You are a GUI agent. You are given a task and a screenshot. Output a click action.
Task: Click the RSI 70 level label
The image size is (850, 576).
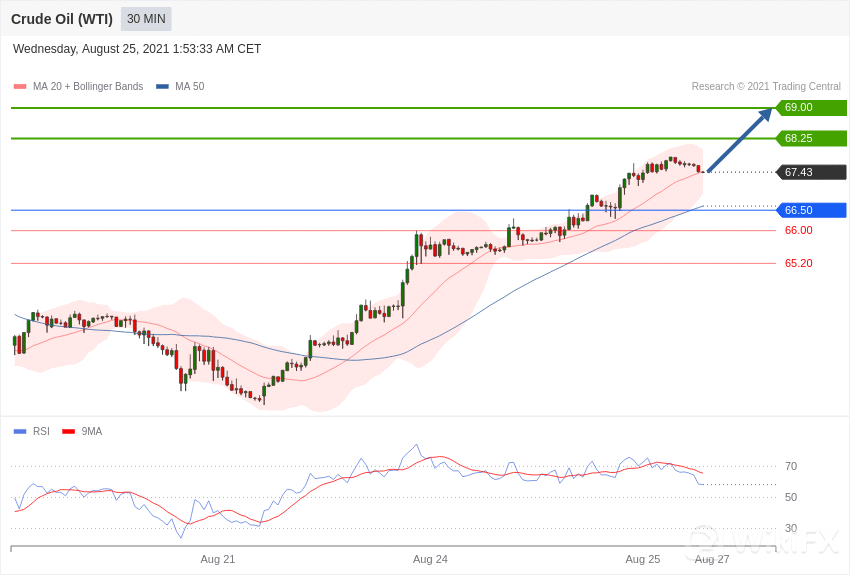click(x=791, y=466)
